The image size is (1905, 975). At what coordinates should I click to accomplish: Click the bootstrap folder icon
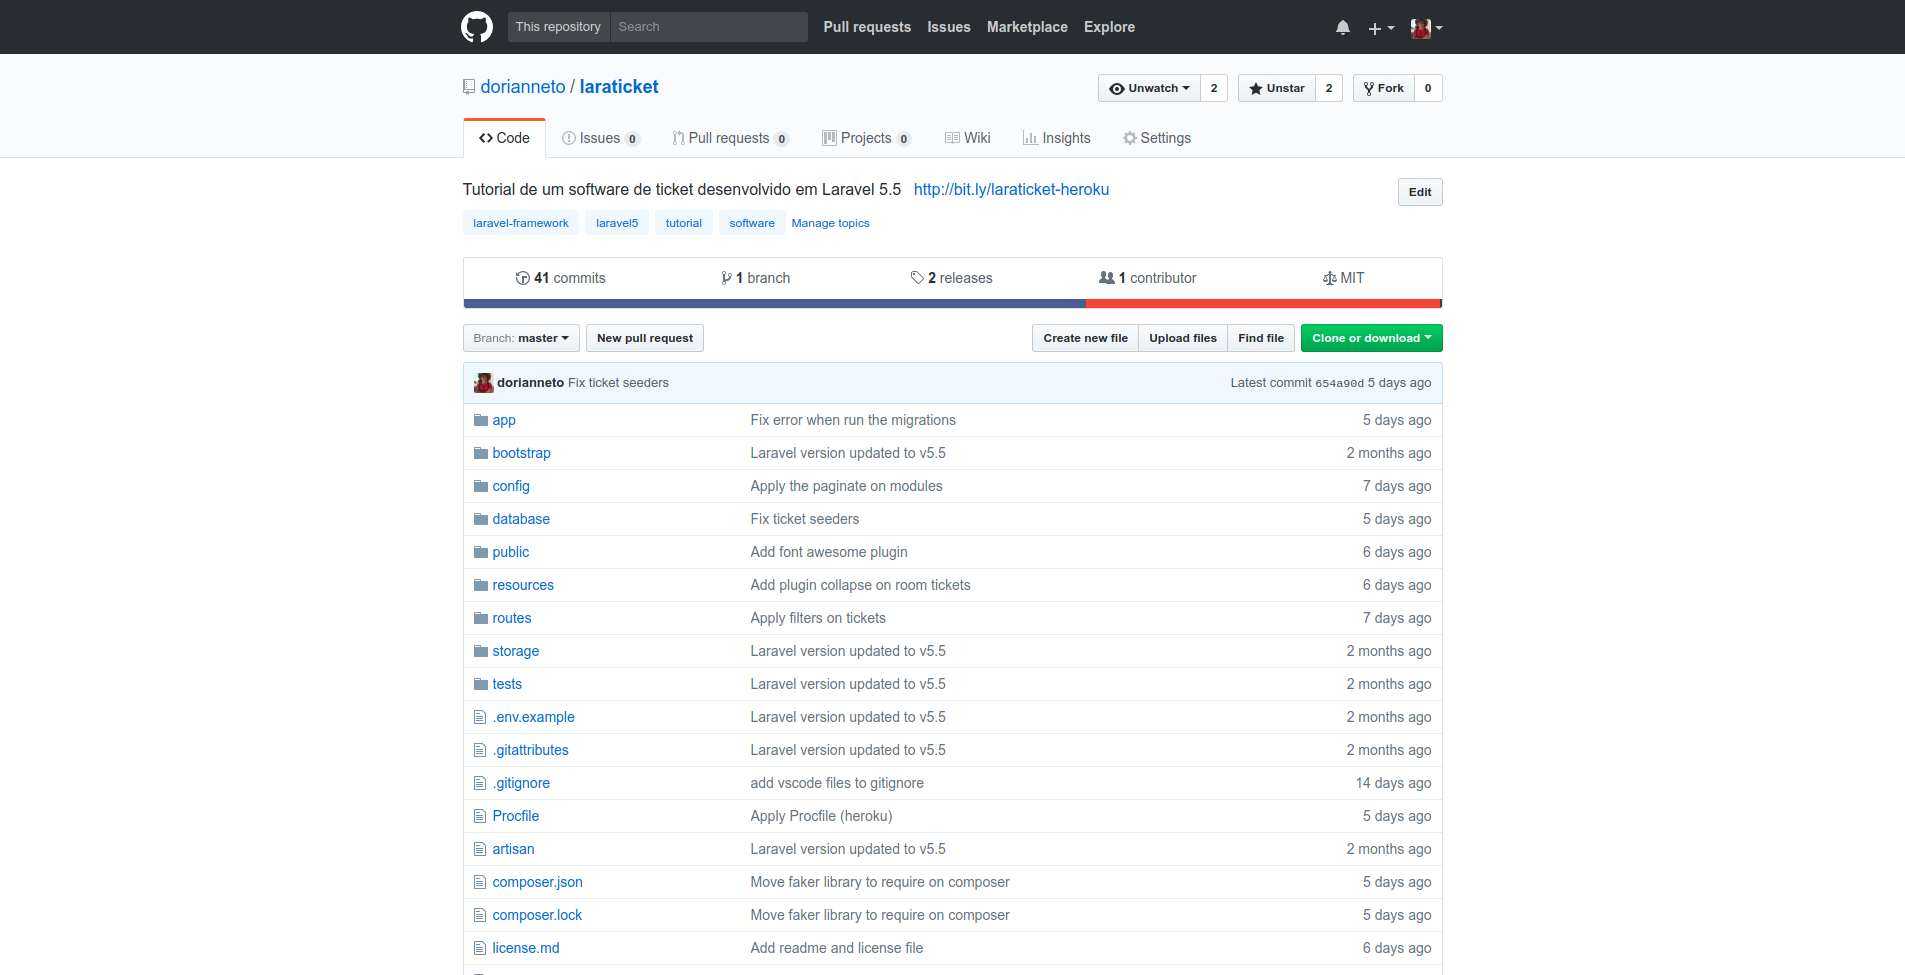481,453
